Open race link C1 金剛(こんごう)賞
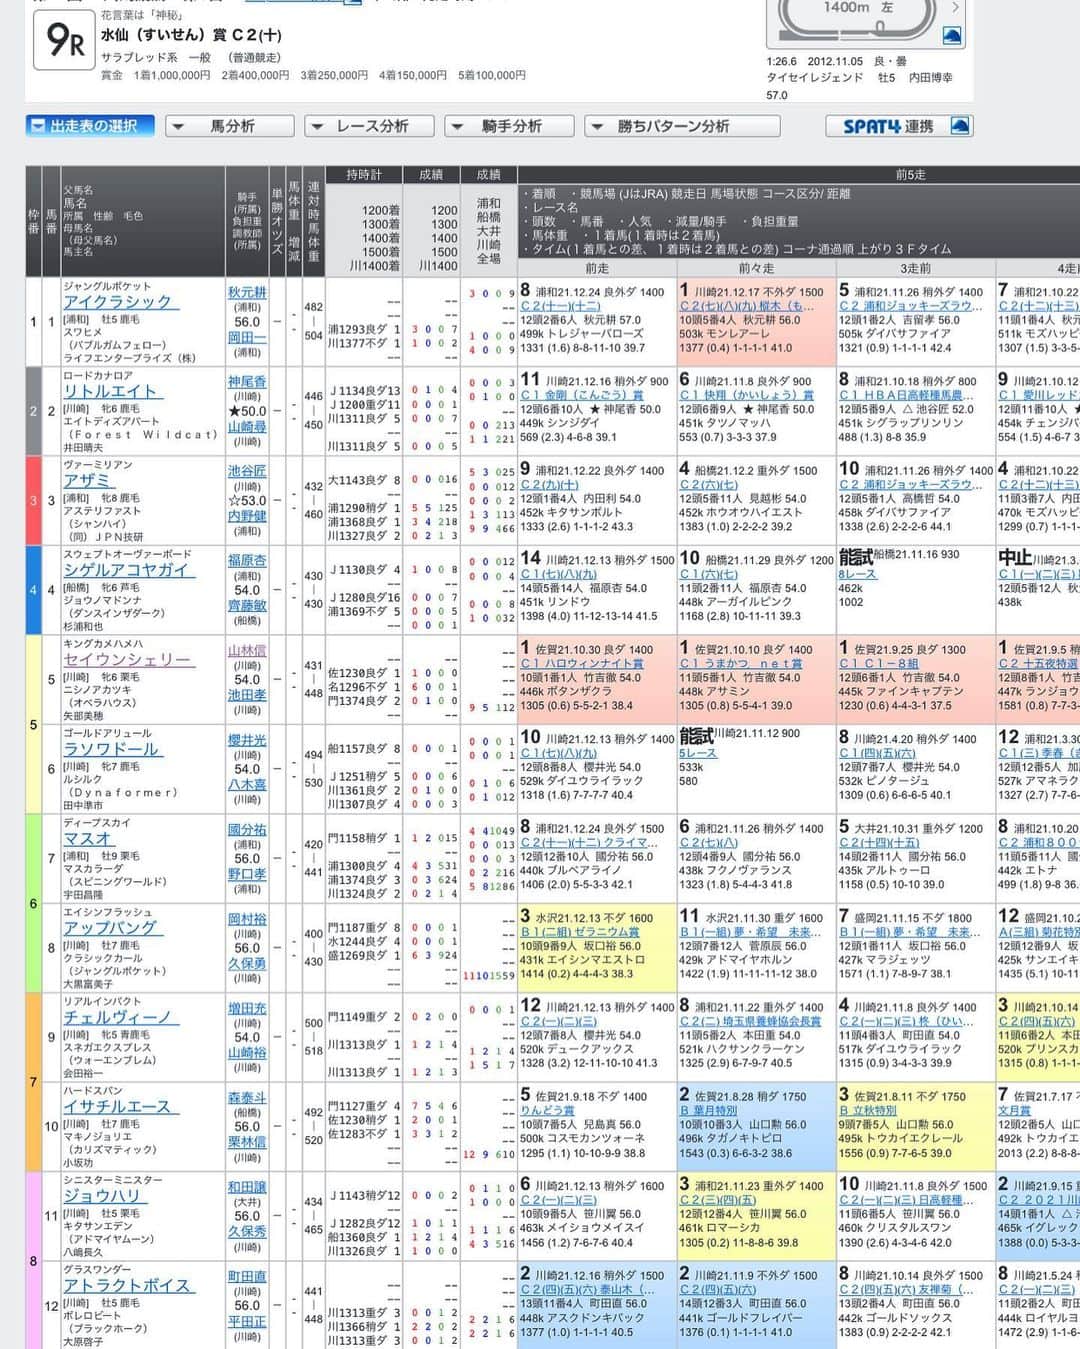1080x1349 pixels. (x=582, y=395)
